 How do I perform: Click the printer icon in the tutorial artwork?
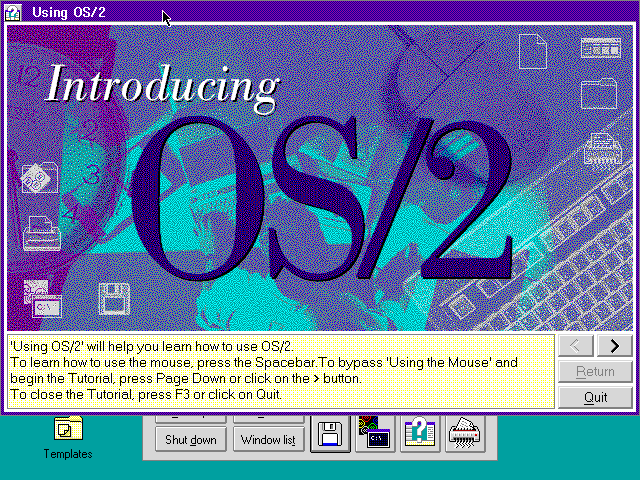tap(41, 230)
